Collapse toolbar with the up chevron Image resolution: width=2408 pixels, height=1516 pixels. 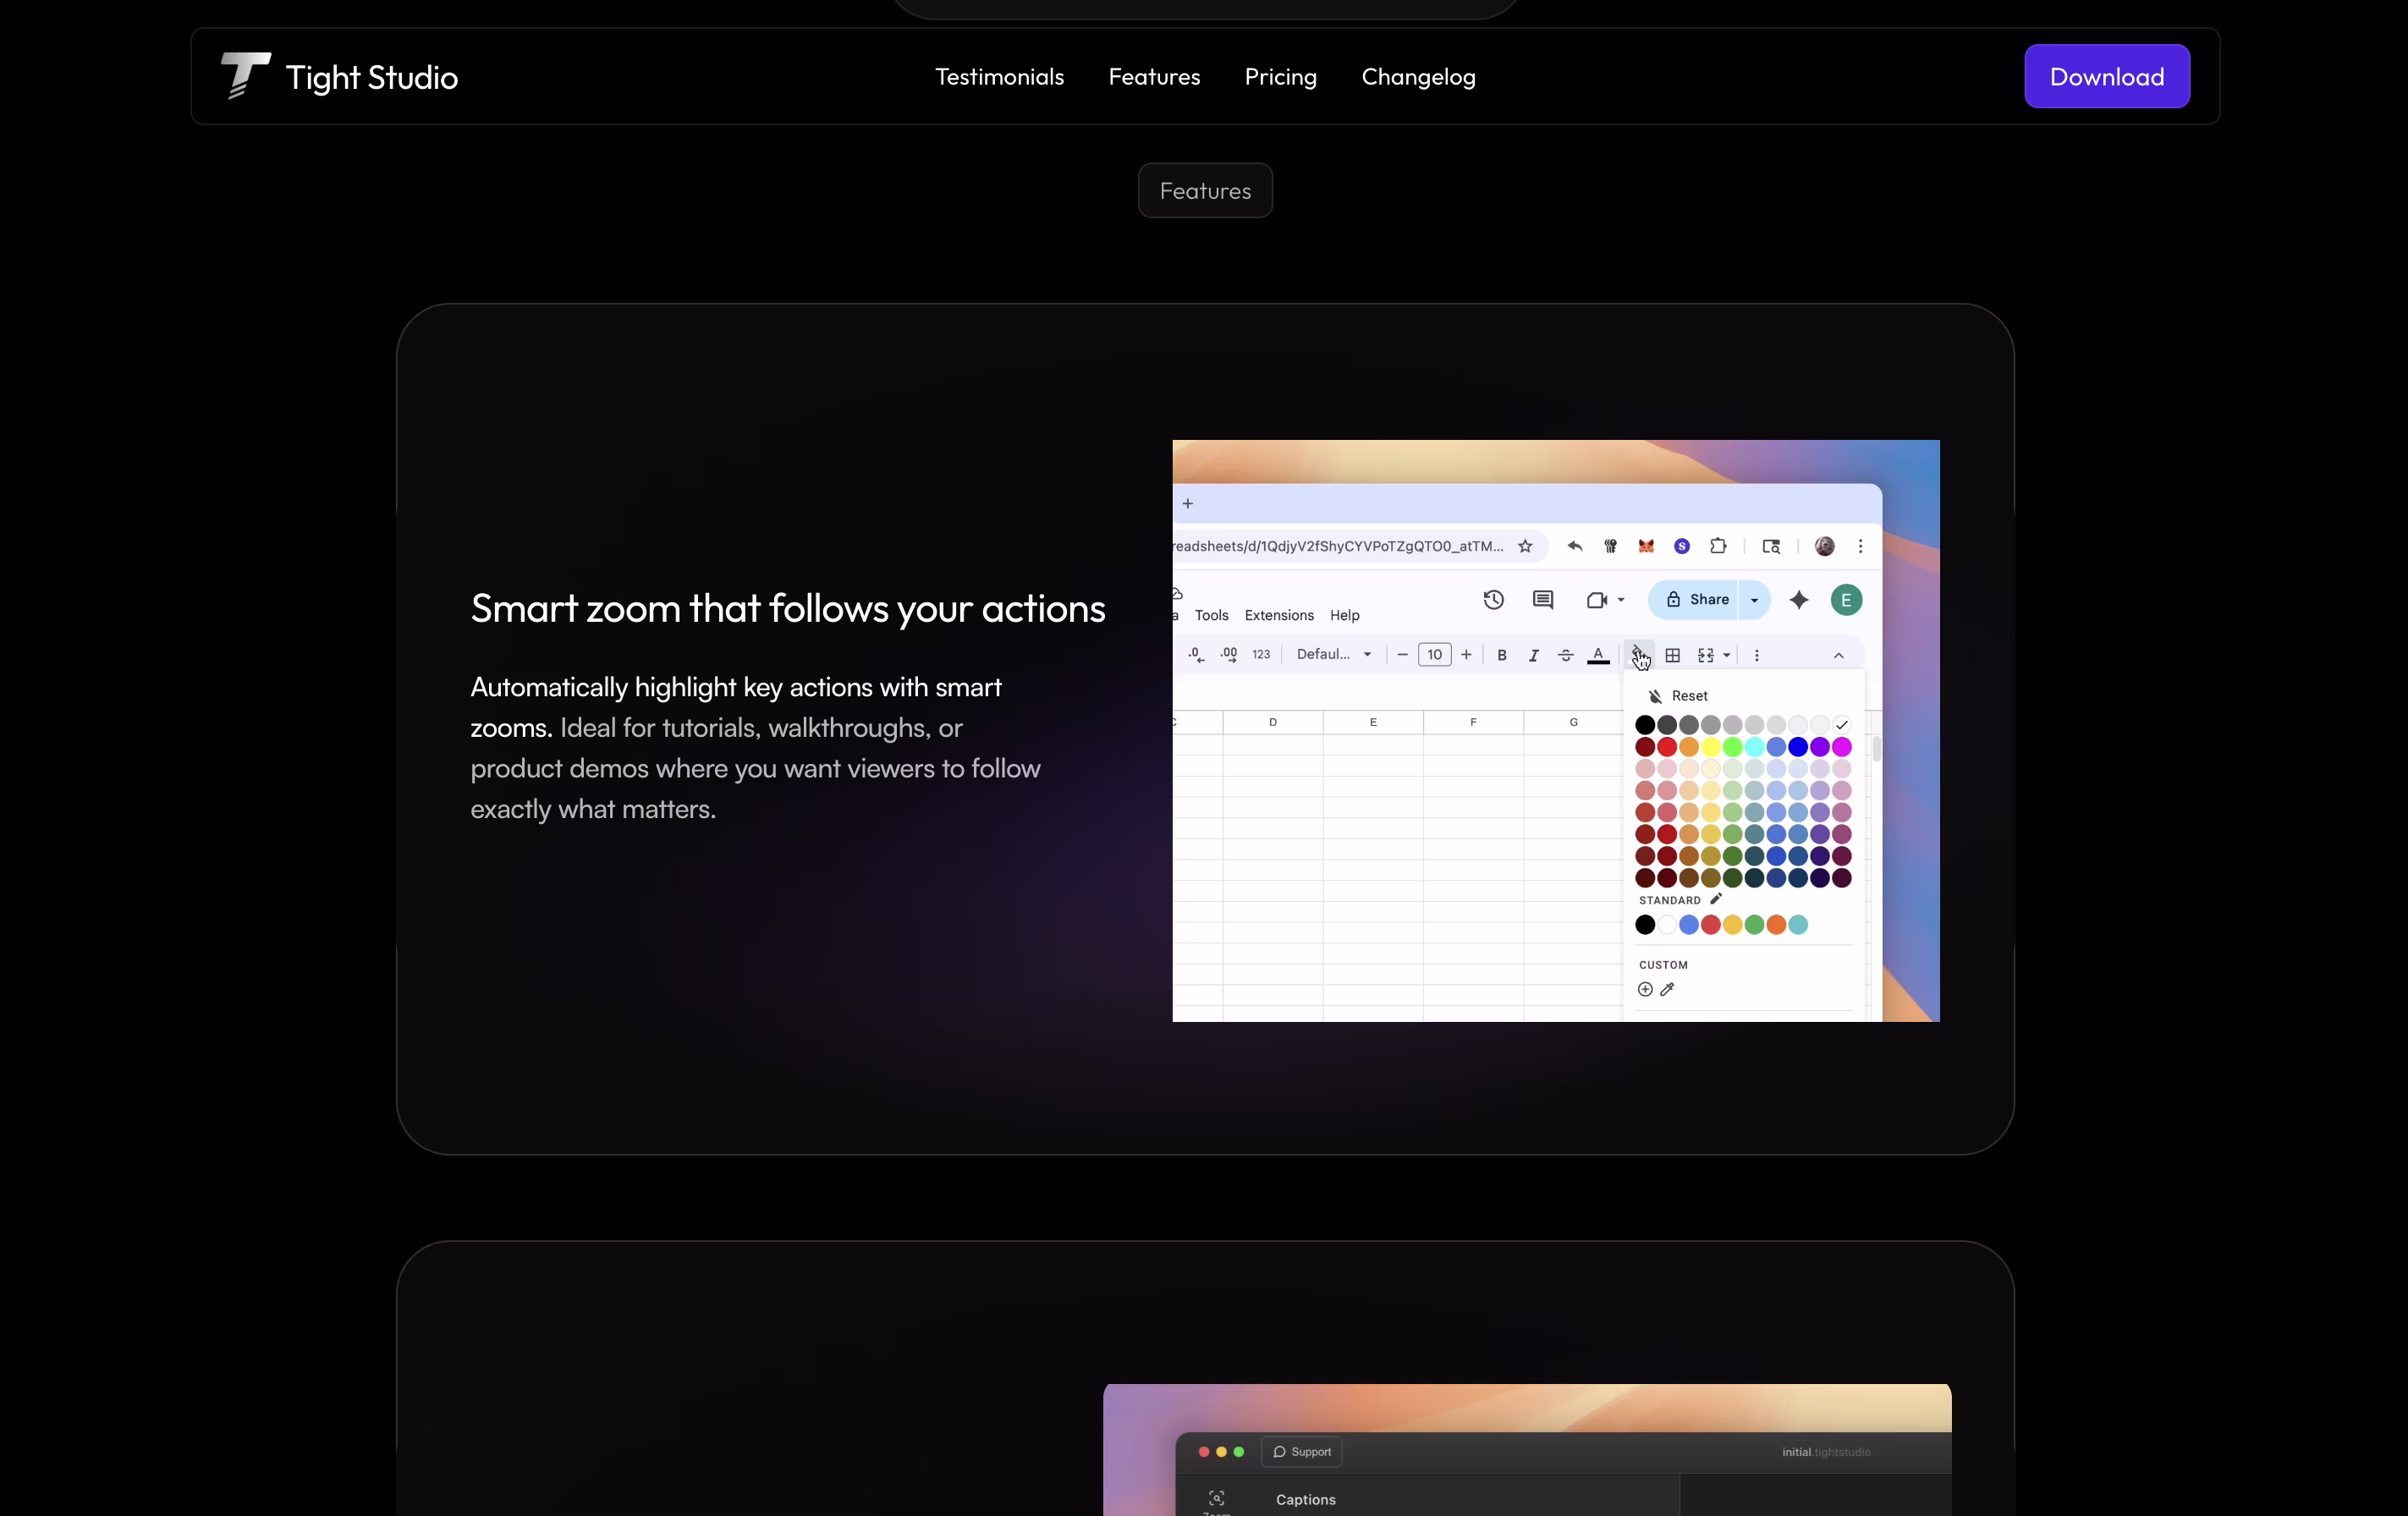tap(1838, 655)
